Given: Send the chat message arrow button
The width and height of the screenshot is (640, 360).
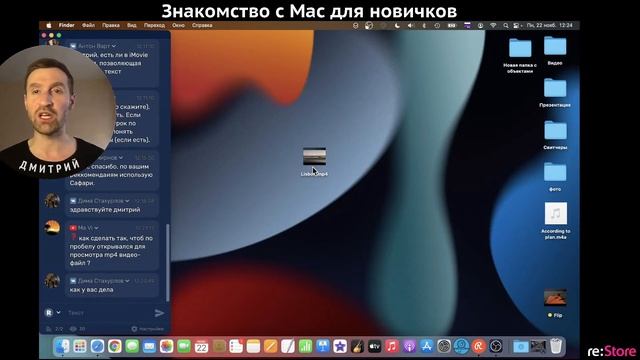Looking at the screenshot, I should [159, 313].
